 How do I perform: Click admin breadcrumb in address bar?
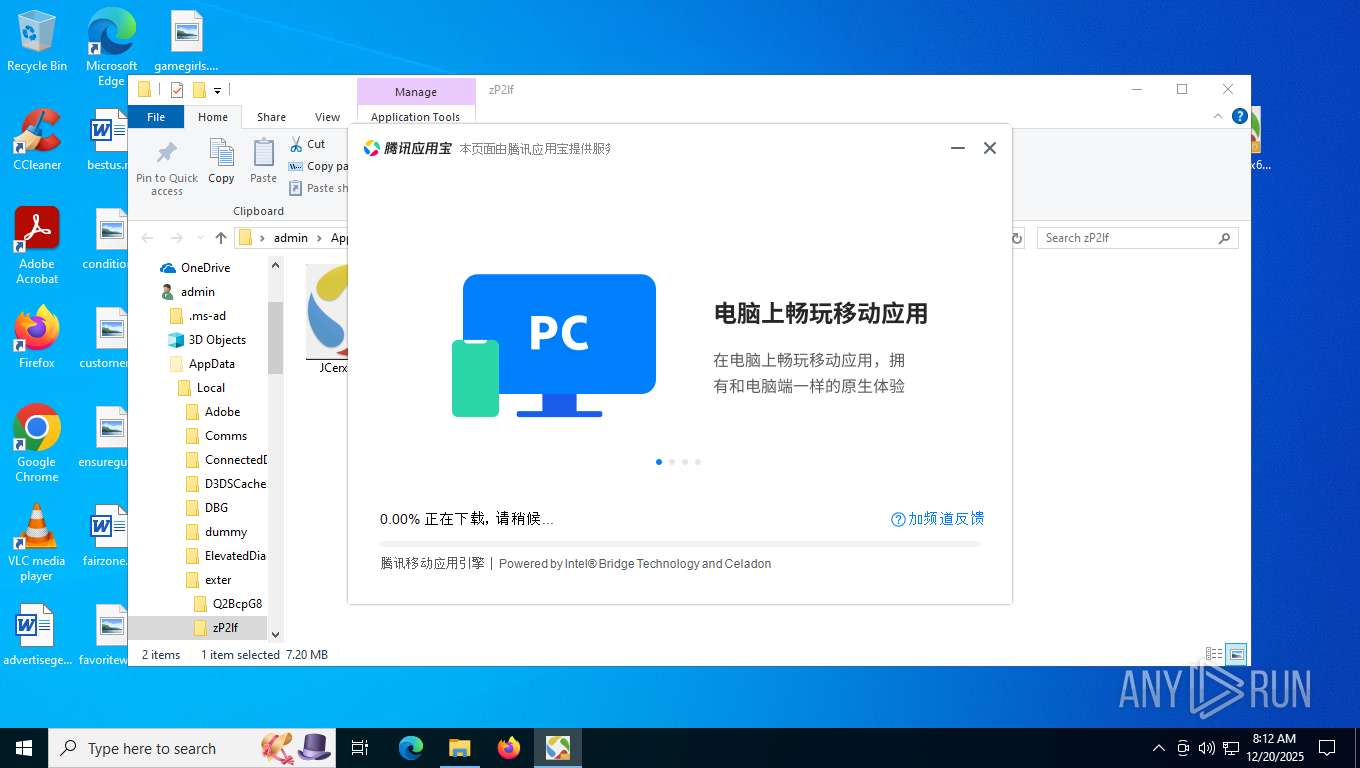tap(291, 238)
